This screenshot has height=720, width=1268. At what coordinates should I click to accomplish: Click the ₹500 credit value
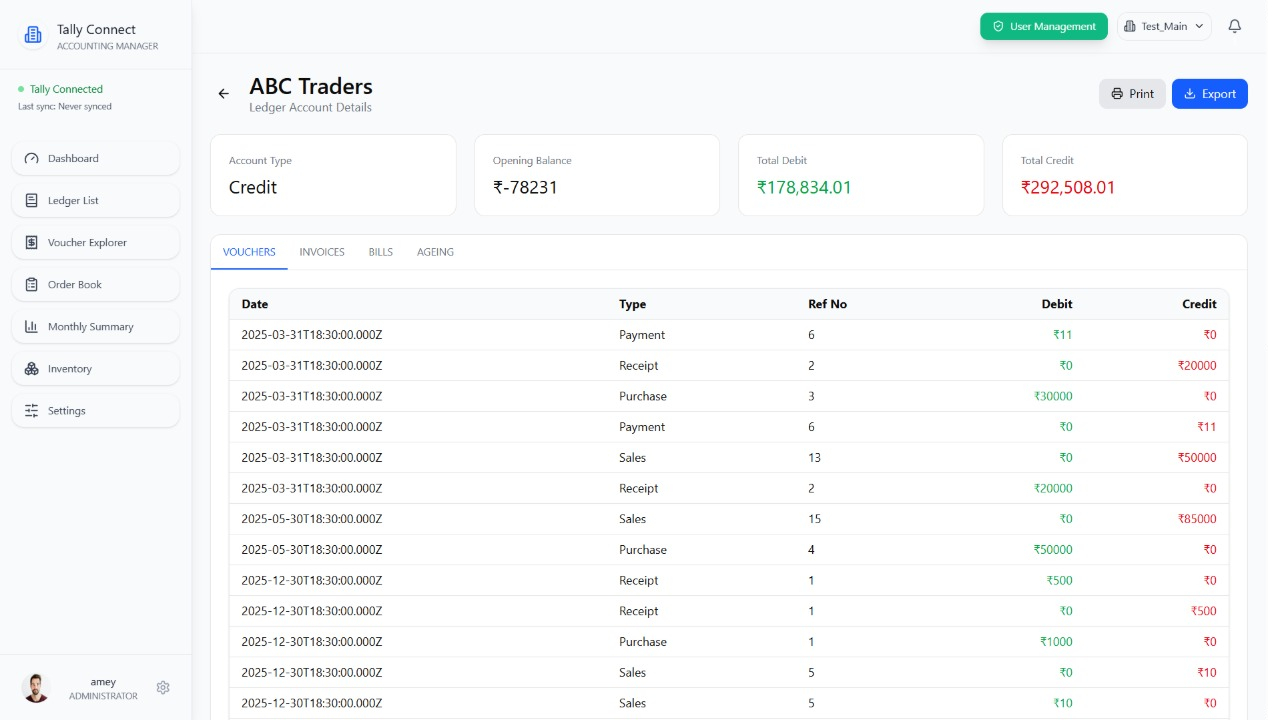tap(1204, 611)
